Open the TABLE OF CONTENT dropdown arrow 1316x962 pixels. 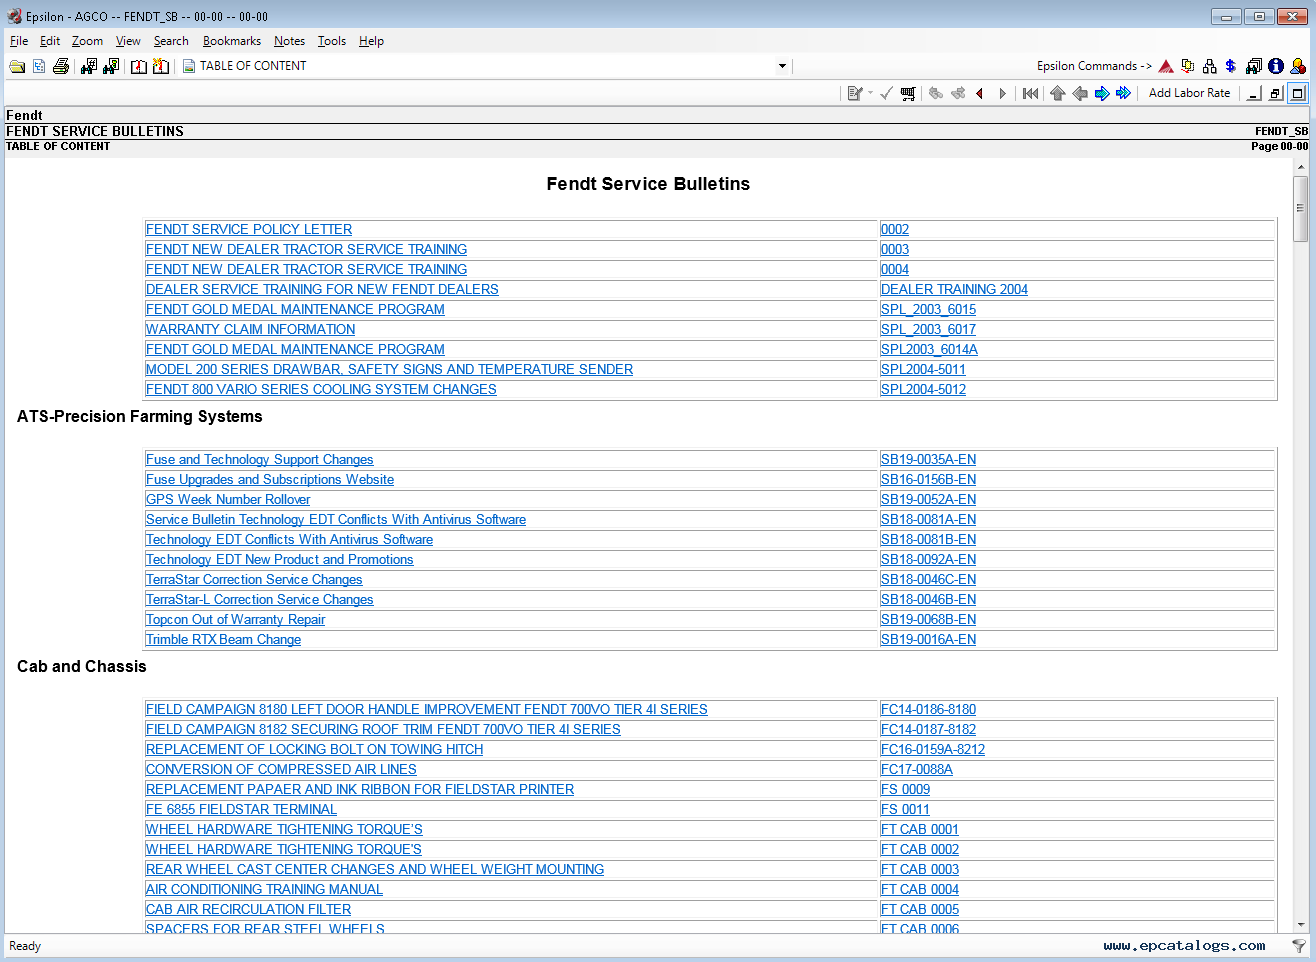tap(782, 66)
